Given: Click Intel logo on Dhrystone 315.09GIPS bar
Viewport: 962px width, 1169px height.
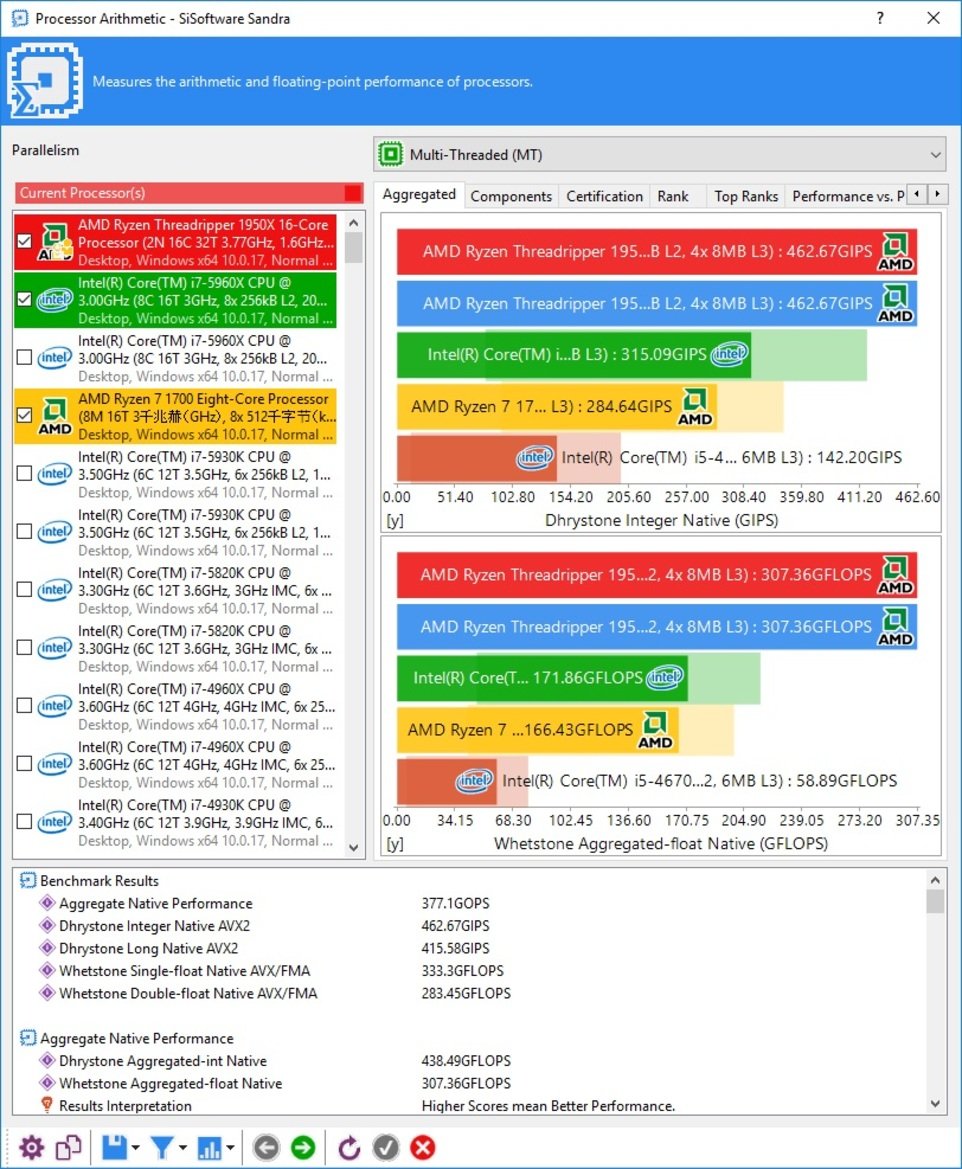Looking at the screenshot, I should [x=729, y=354].
